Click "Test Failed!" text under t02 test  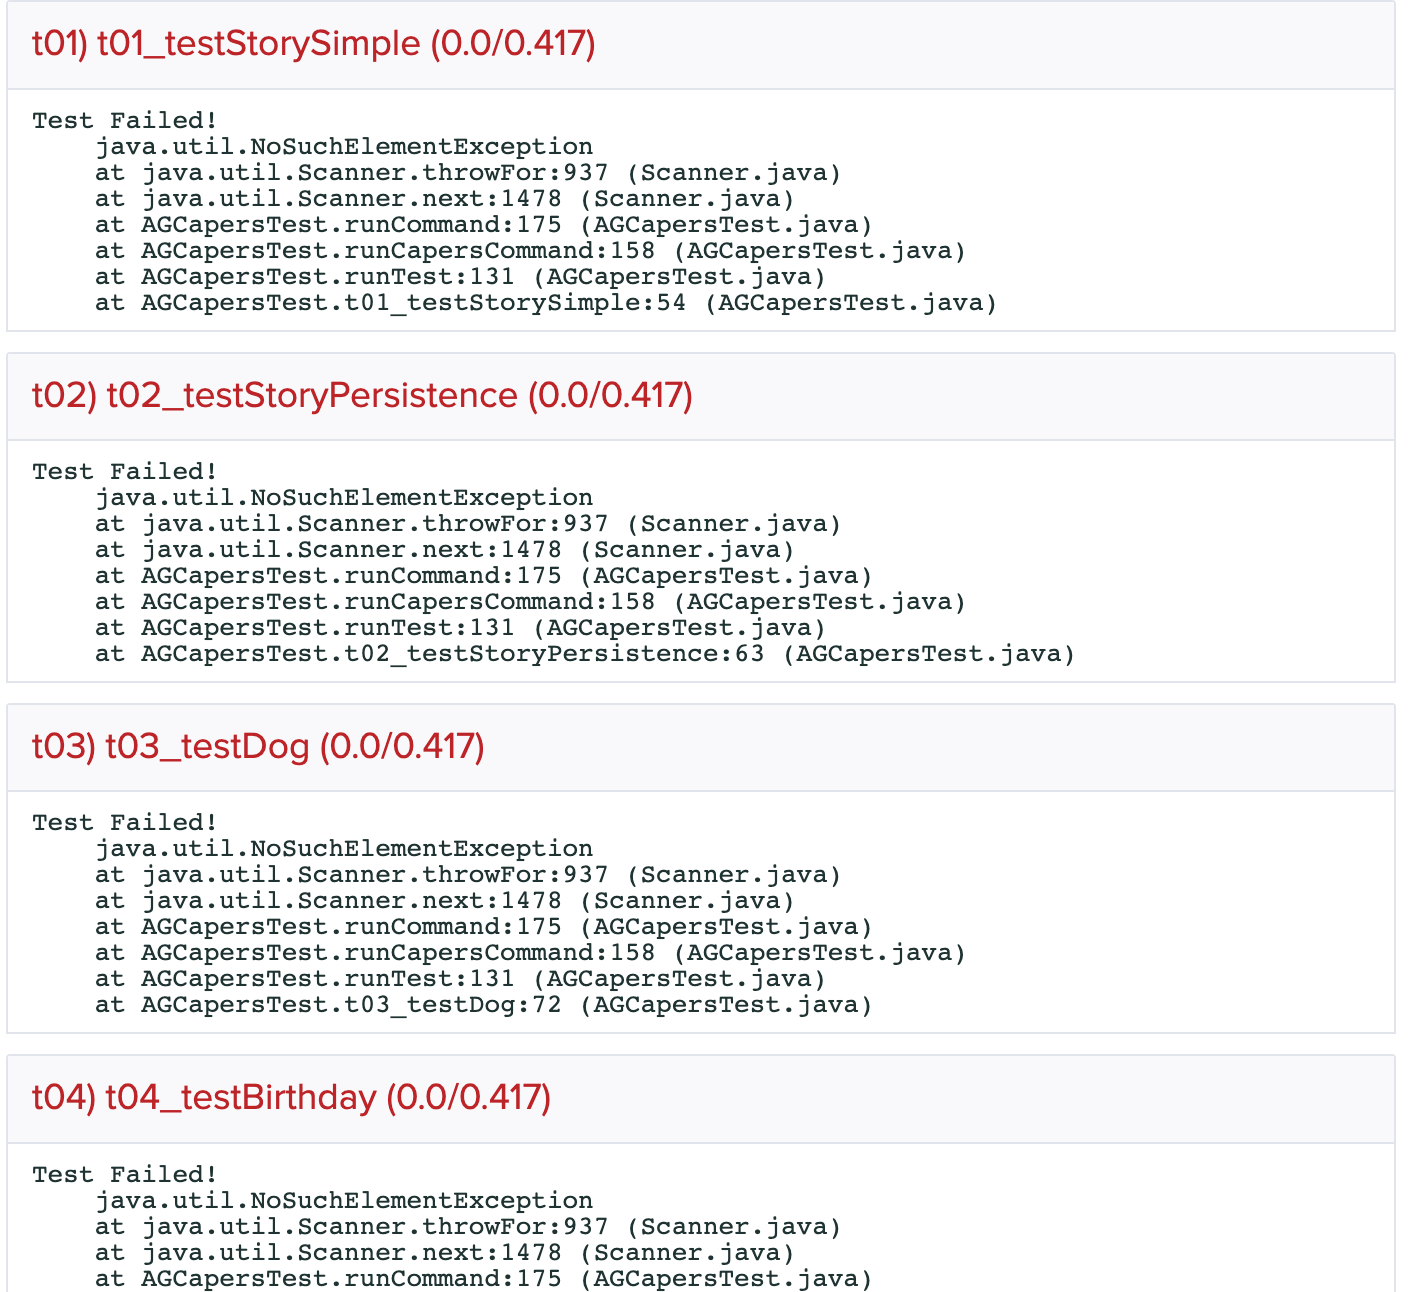(125, 472)
